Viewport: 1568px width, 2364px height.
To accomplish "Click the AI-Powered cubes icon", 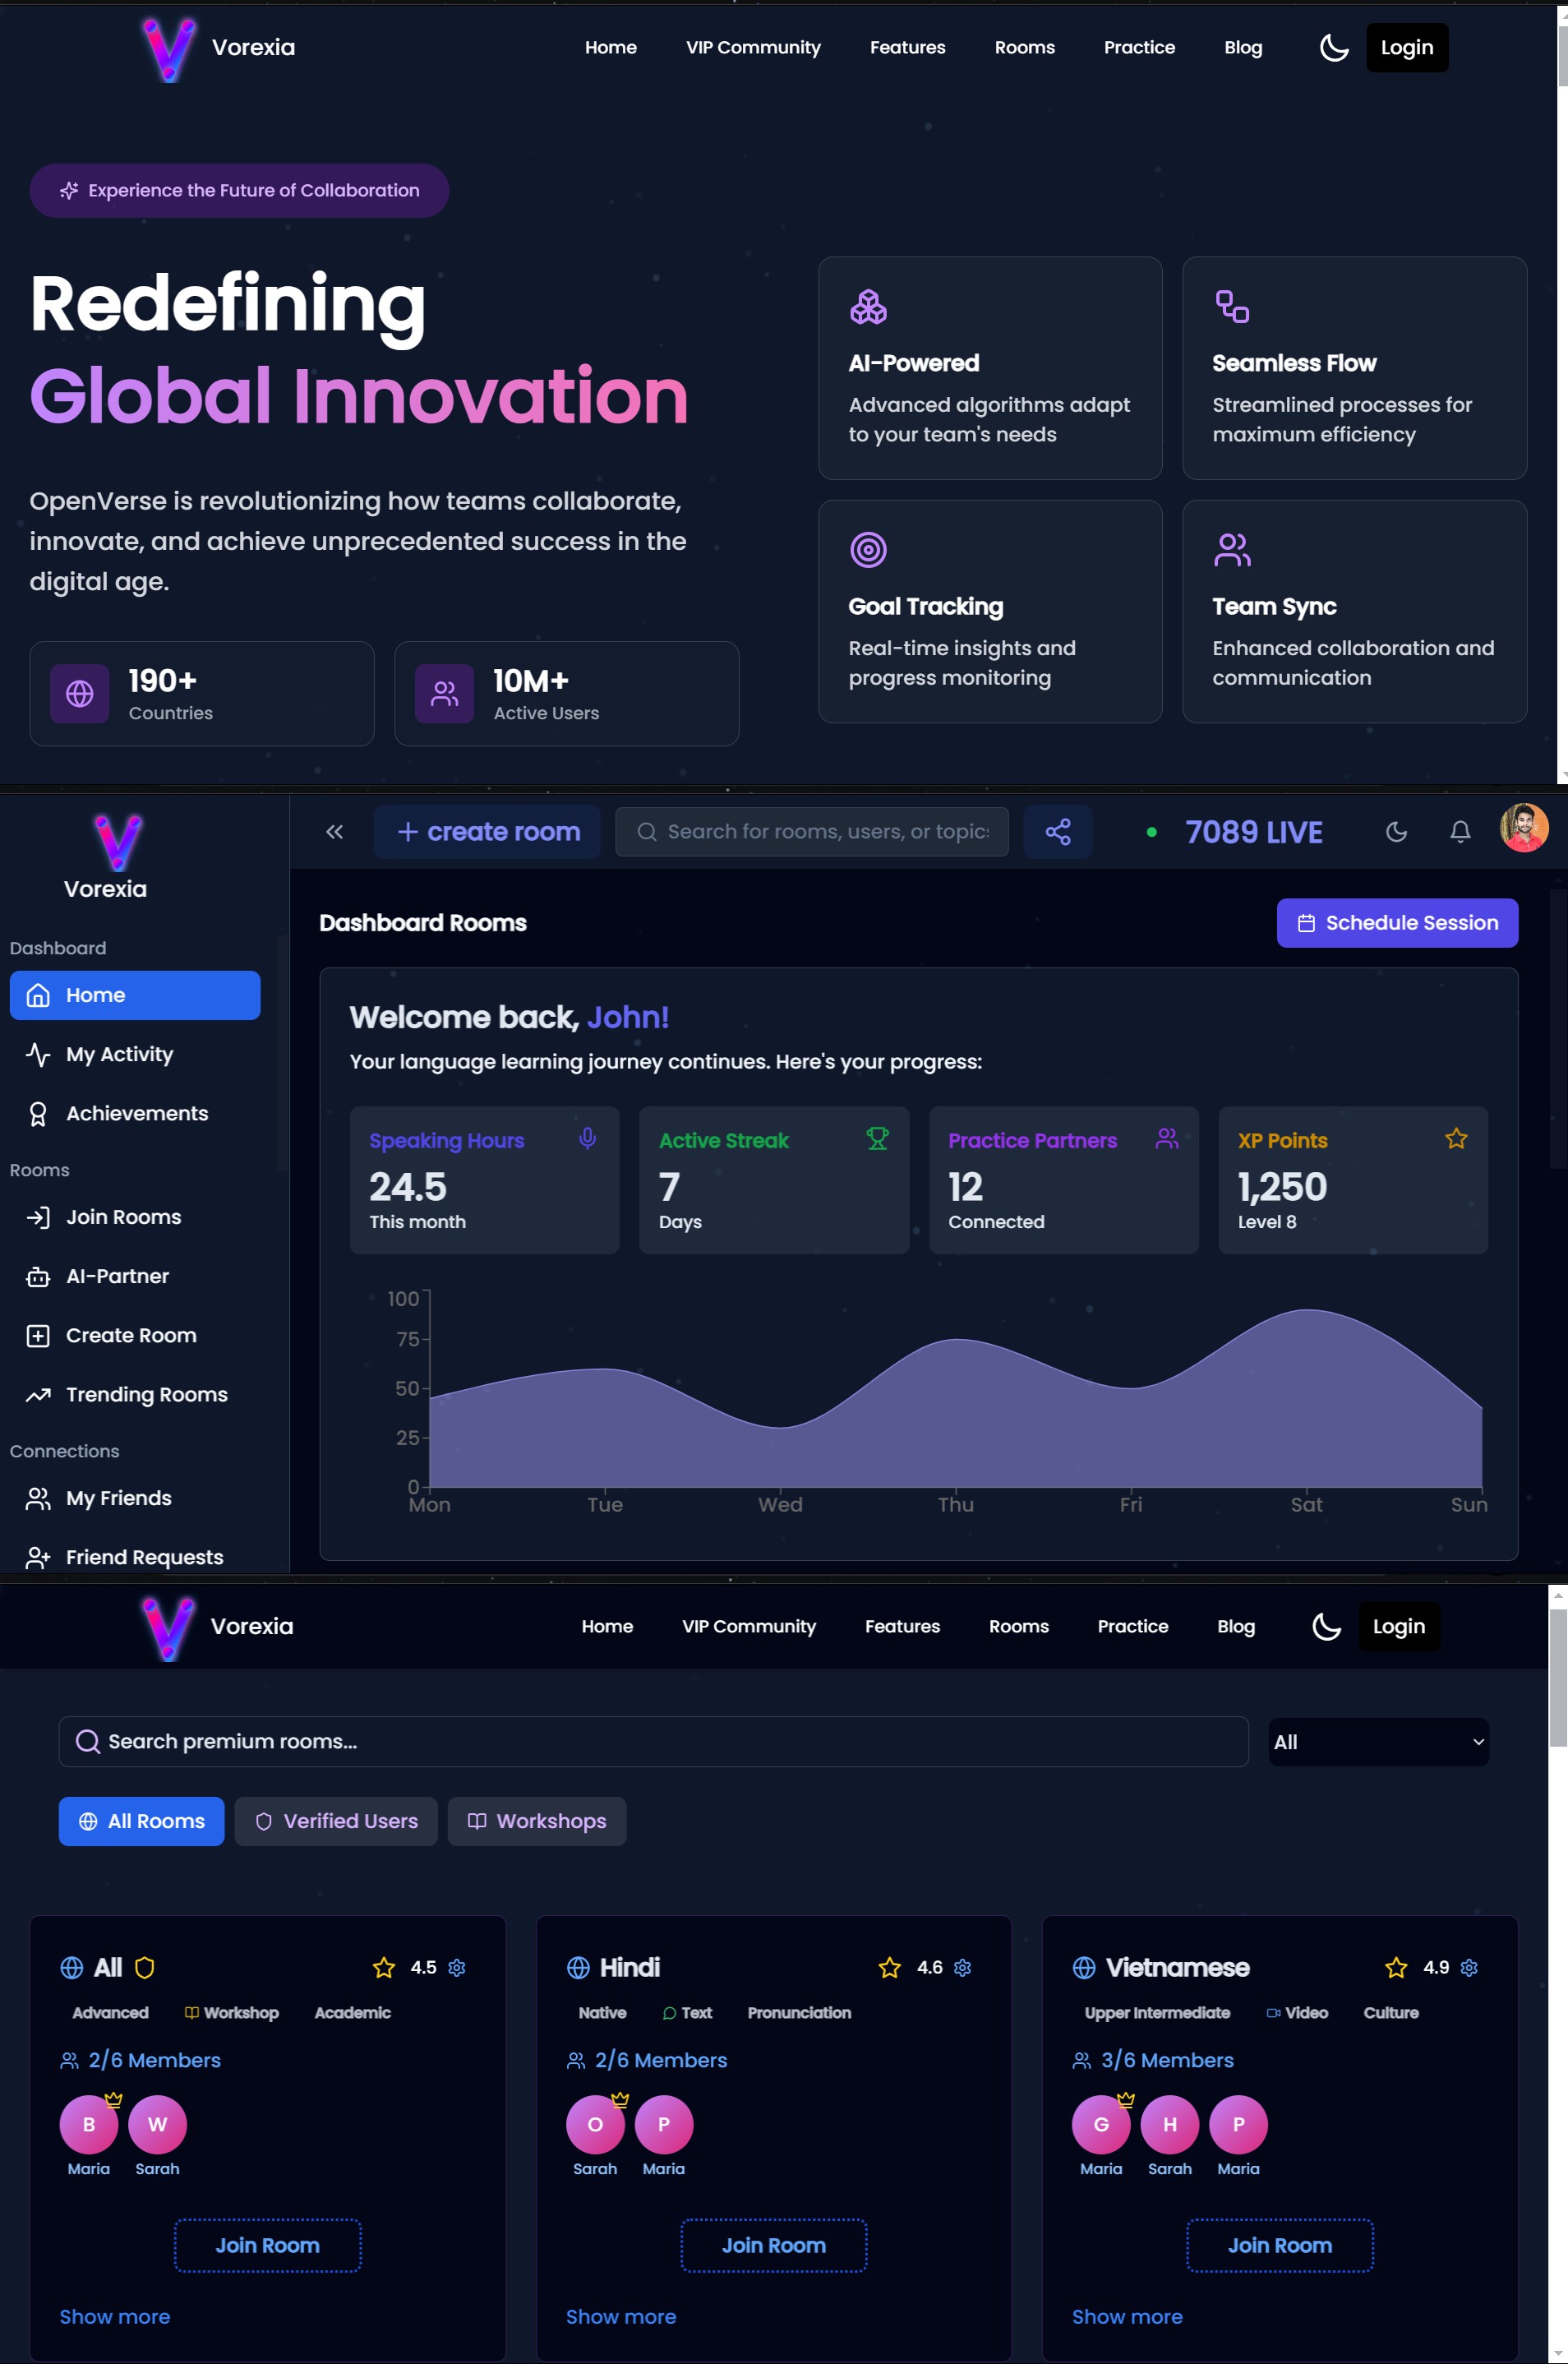I will tap(867, 306).
